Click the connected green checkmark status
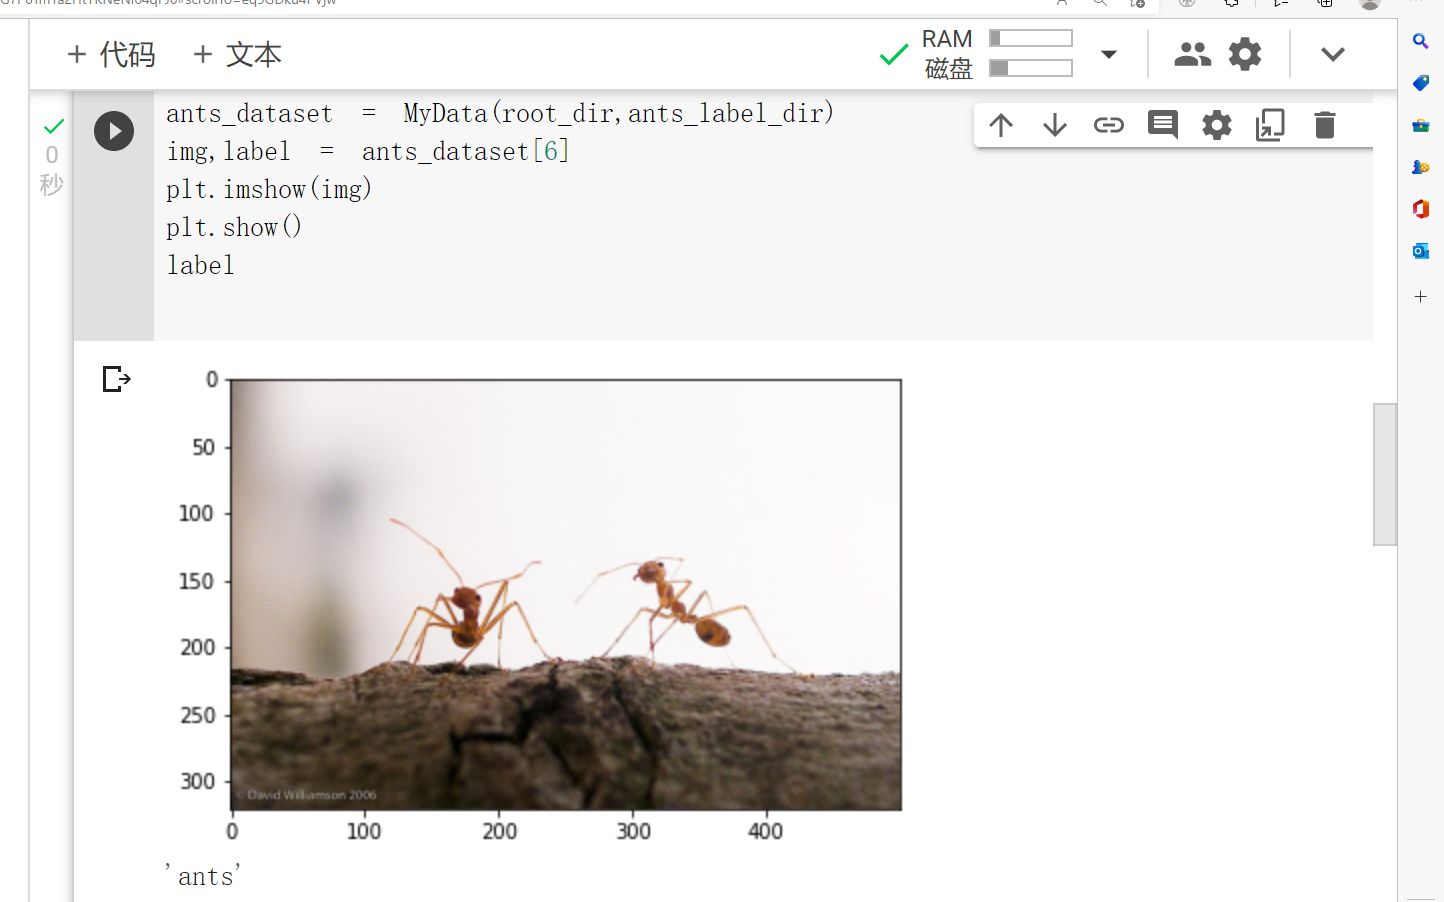Image resolution: width=1444 pixels, height=902 pixels. pos(894,53)
